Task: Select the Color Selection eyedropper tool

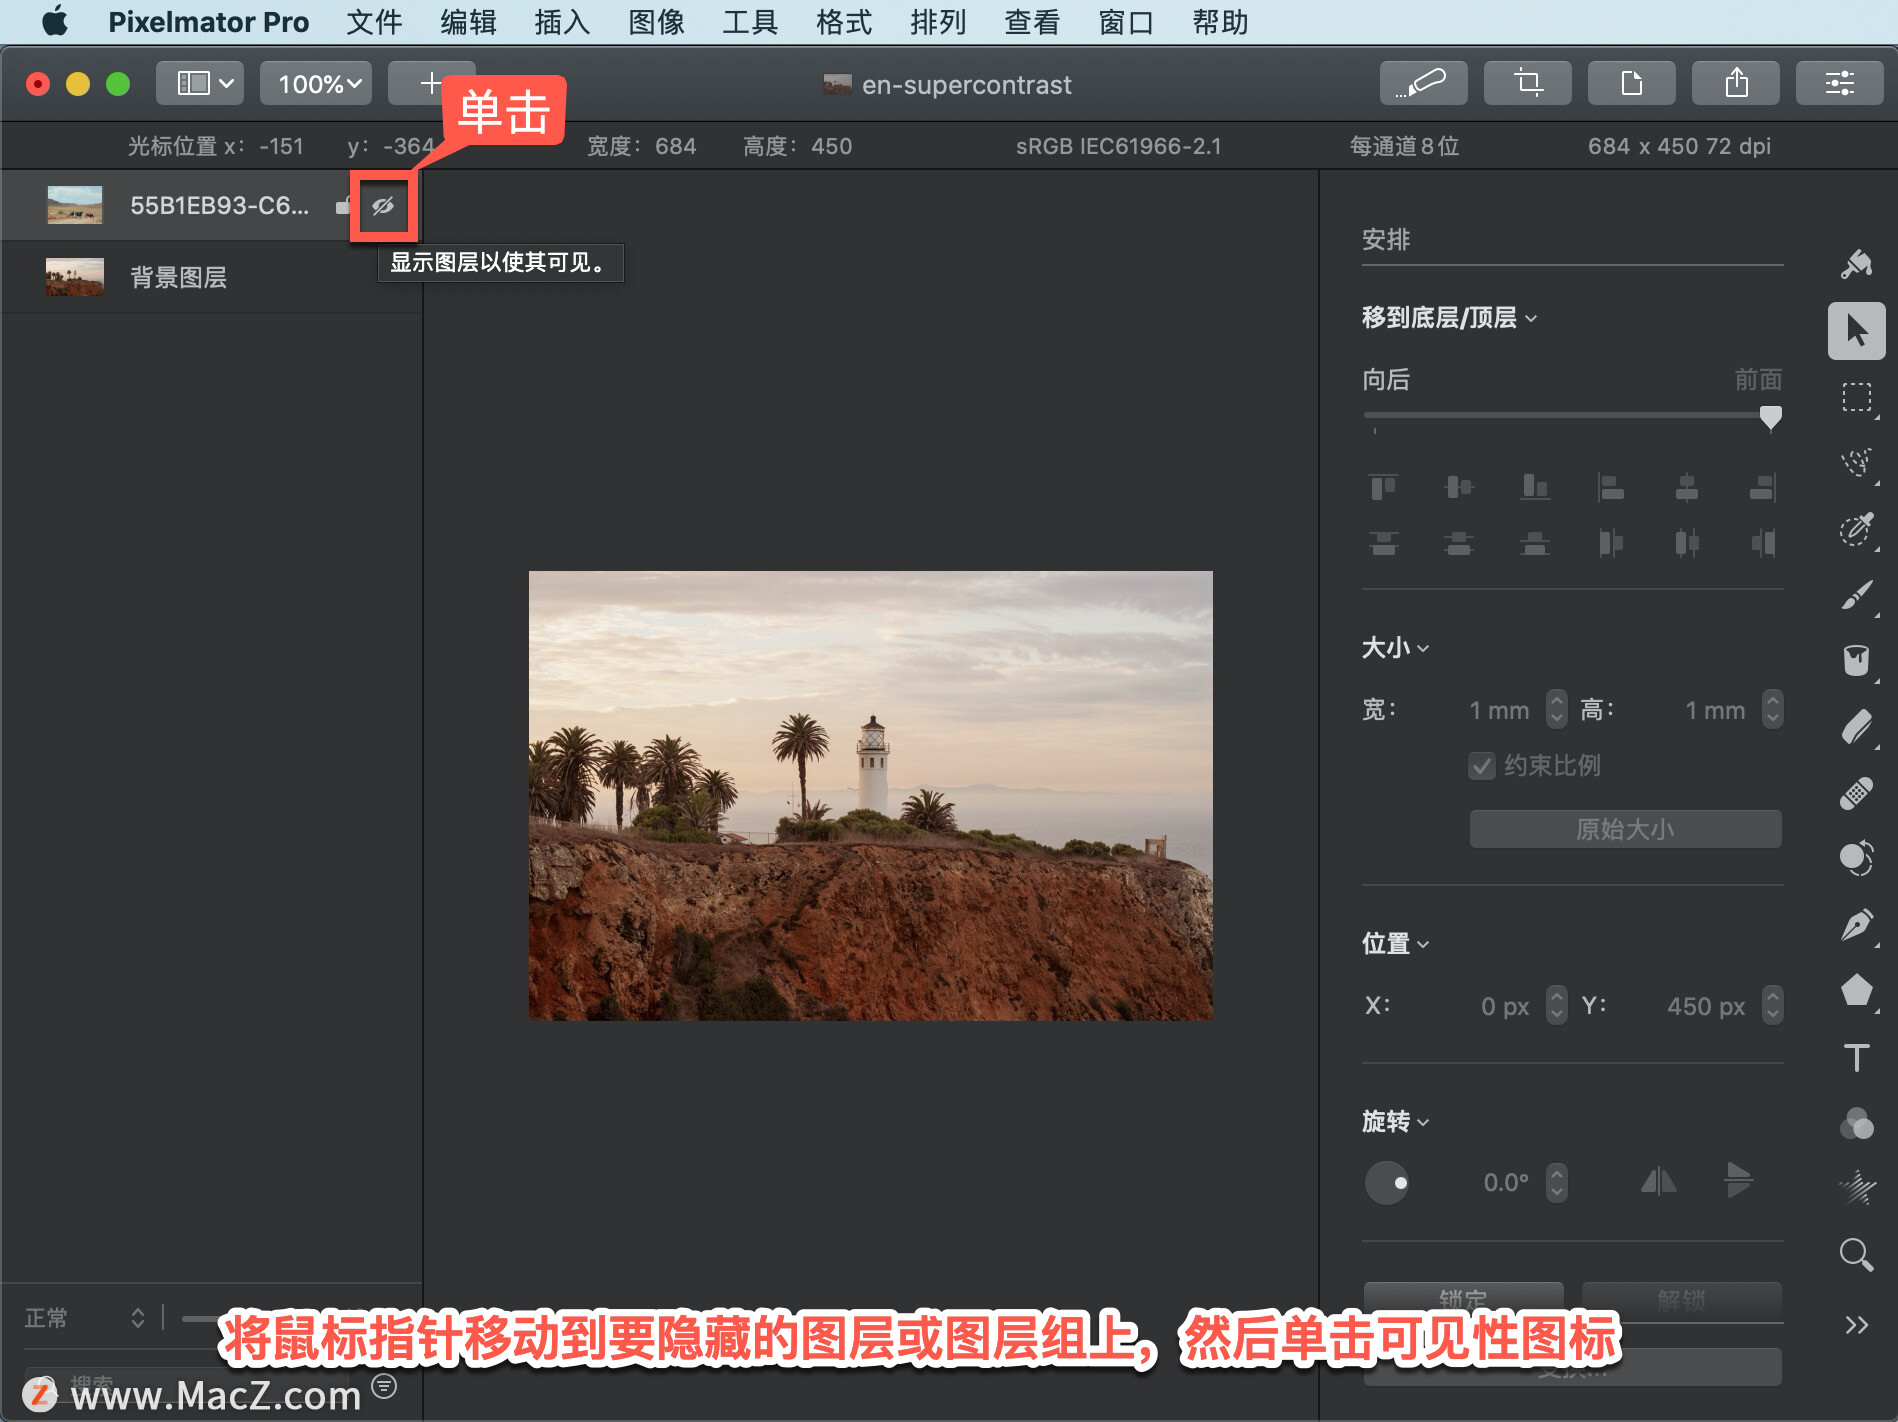Action: point(1856,529)
